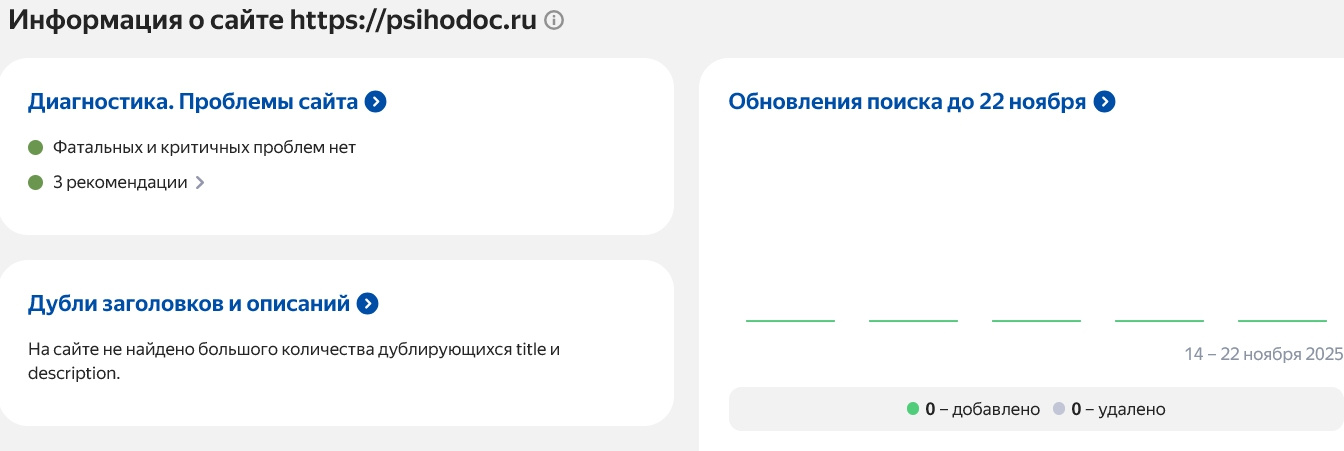
Task: Click the 14 – 22 ноября 2025 date range
Action: point(1263,354)
